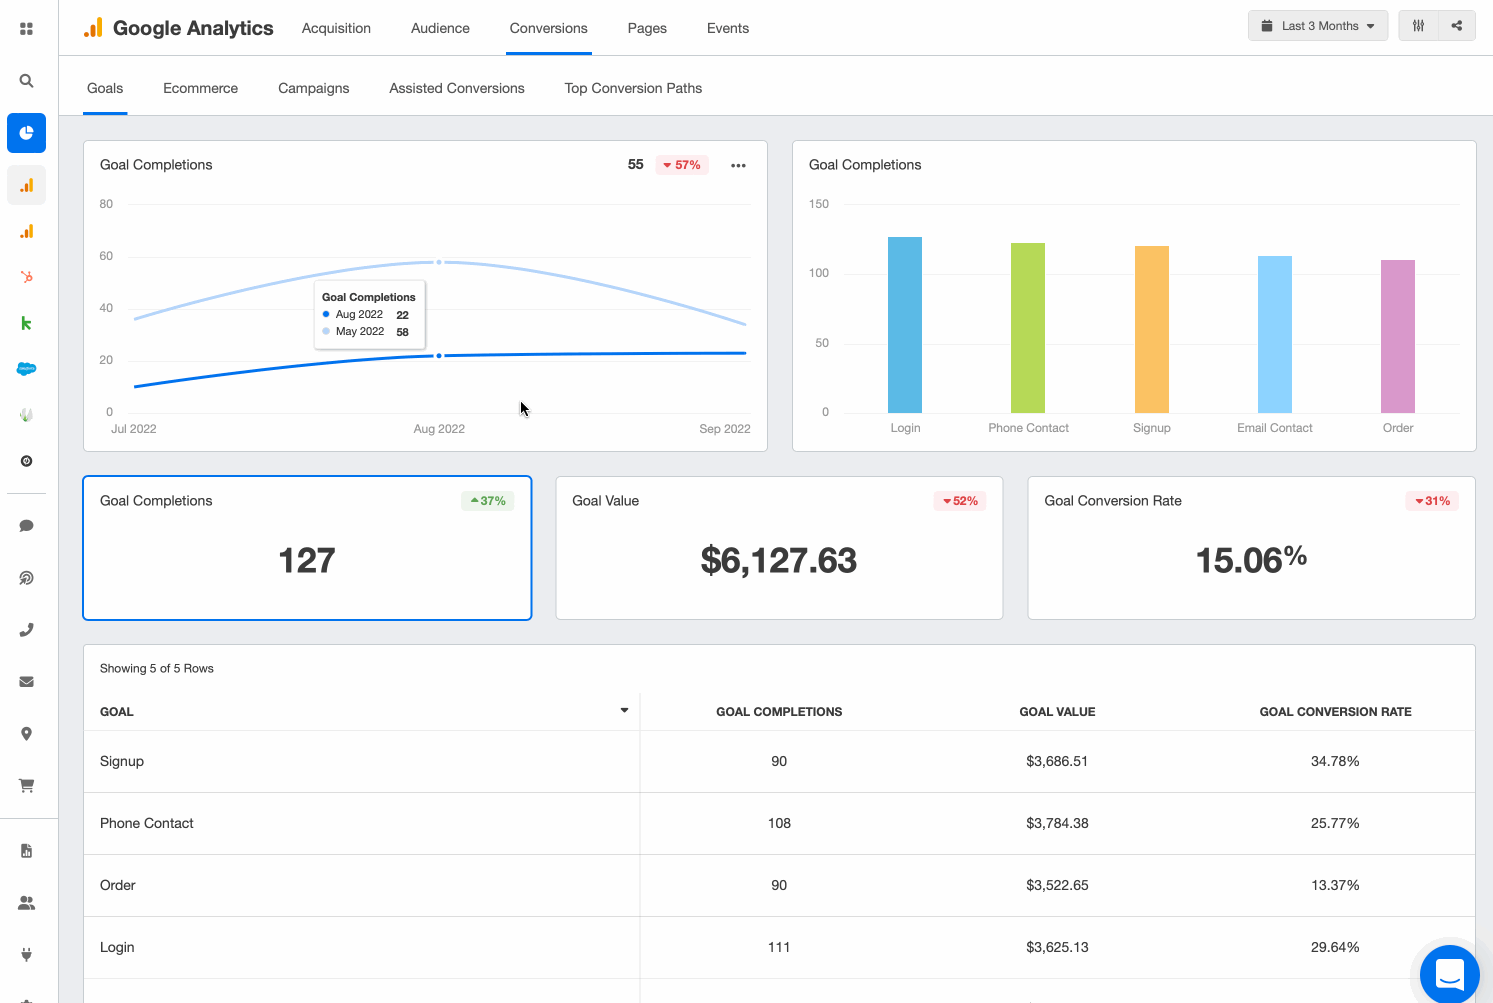Switch to the Acquisition tab
This screenshot has width=1493, height=1003.
pos(336,28)
